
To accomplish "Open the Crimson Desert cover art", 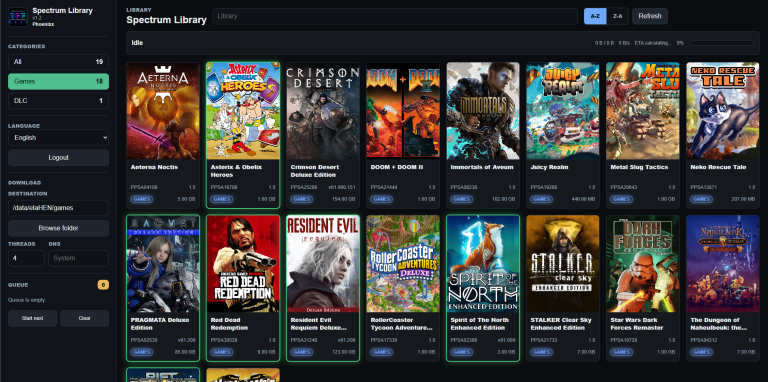I will click(x=323, y=111).
